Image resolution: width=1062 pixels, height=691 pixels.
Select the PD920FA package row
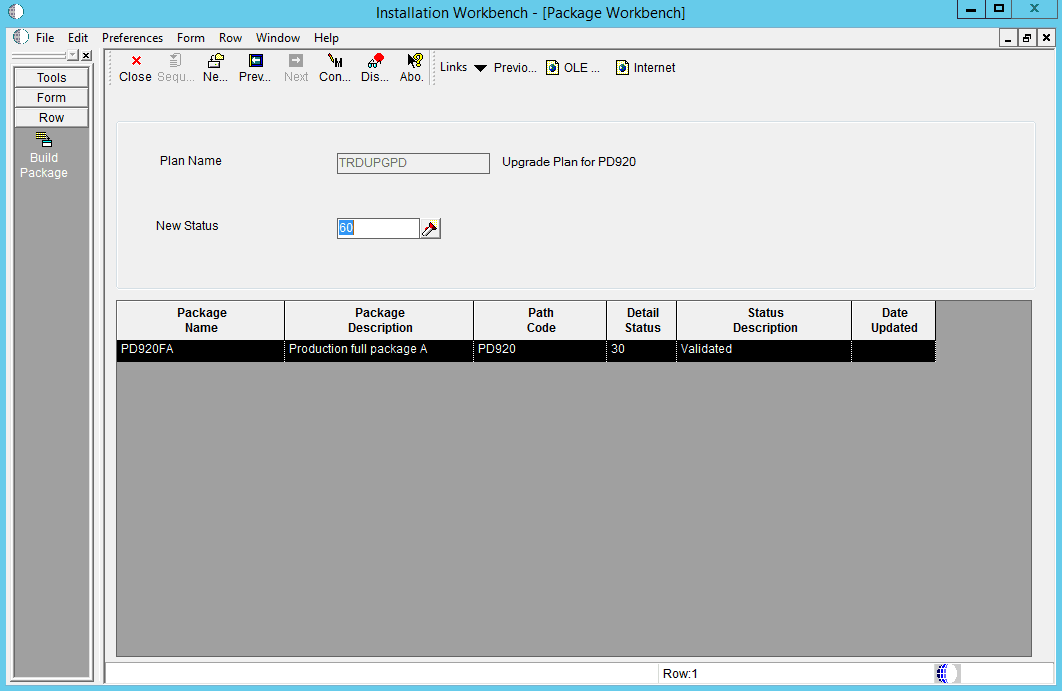click(200, 350)
